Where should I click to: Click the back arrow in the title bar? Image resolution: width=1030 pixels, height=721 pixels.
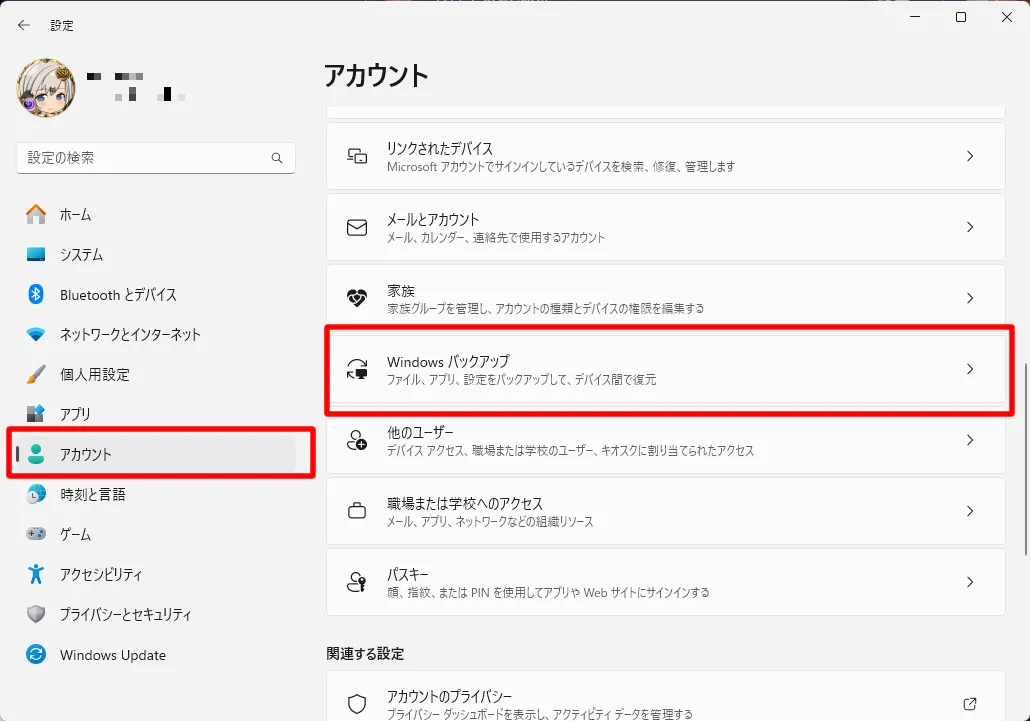(x=24, y=25)
